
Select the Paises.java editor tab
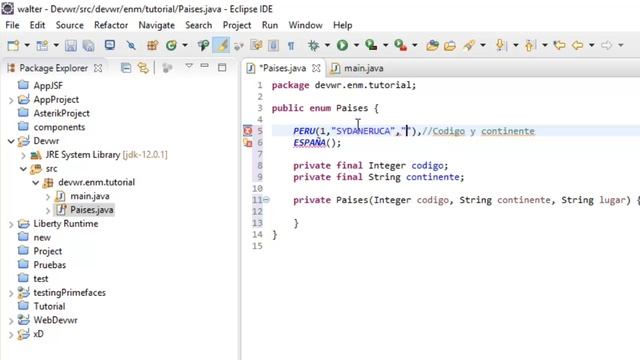click(282, 68)
